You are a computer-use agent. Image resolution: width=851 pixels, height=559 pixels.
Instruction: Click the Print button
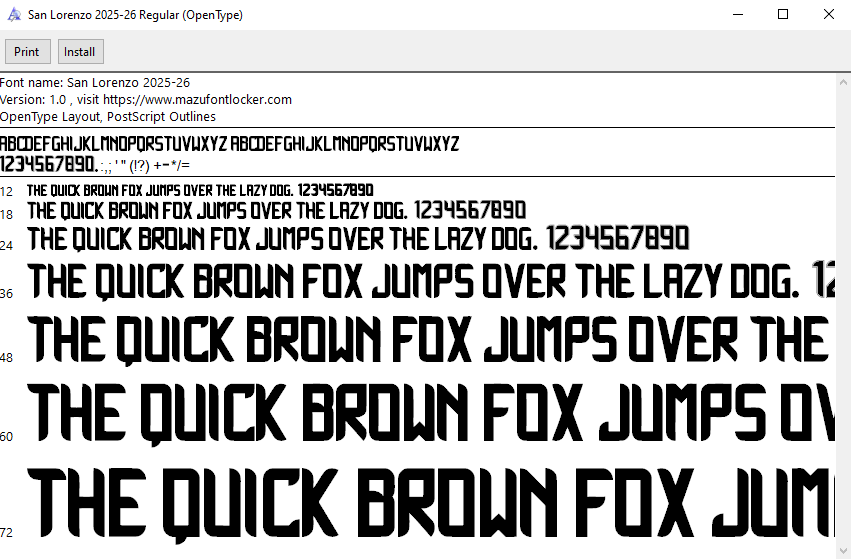[x=27, y=52]
